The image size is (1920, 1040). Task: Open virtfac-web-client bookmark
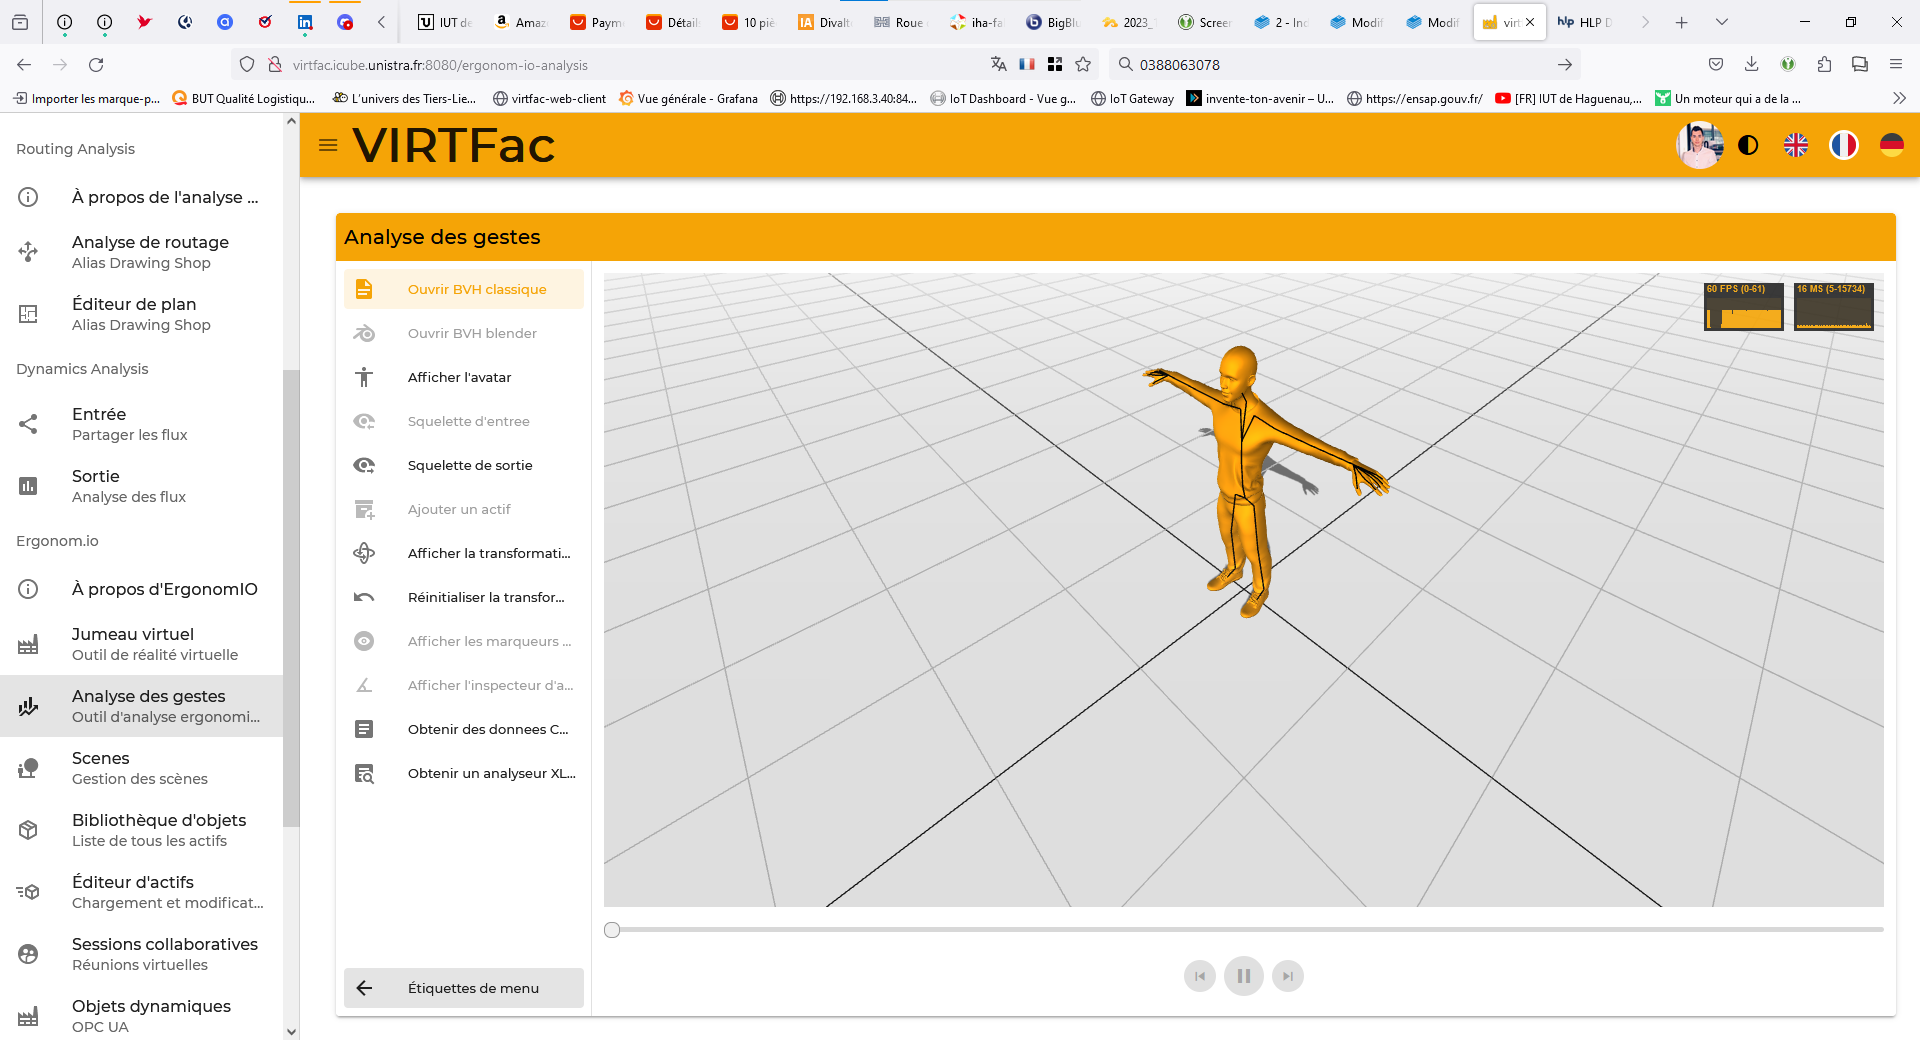pyautogui.click(x=549, y=98)
